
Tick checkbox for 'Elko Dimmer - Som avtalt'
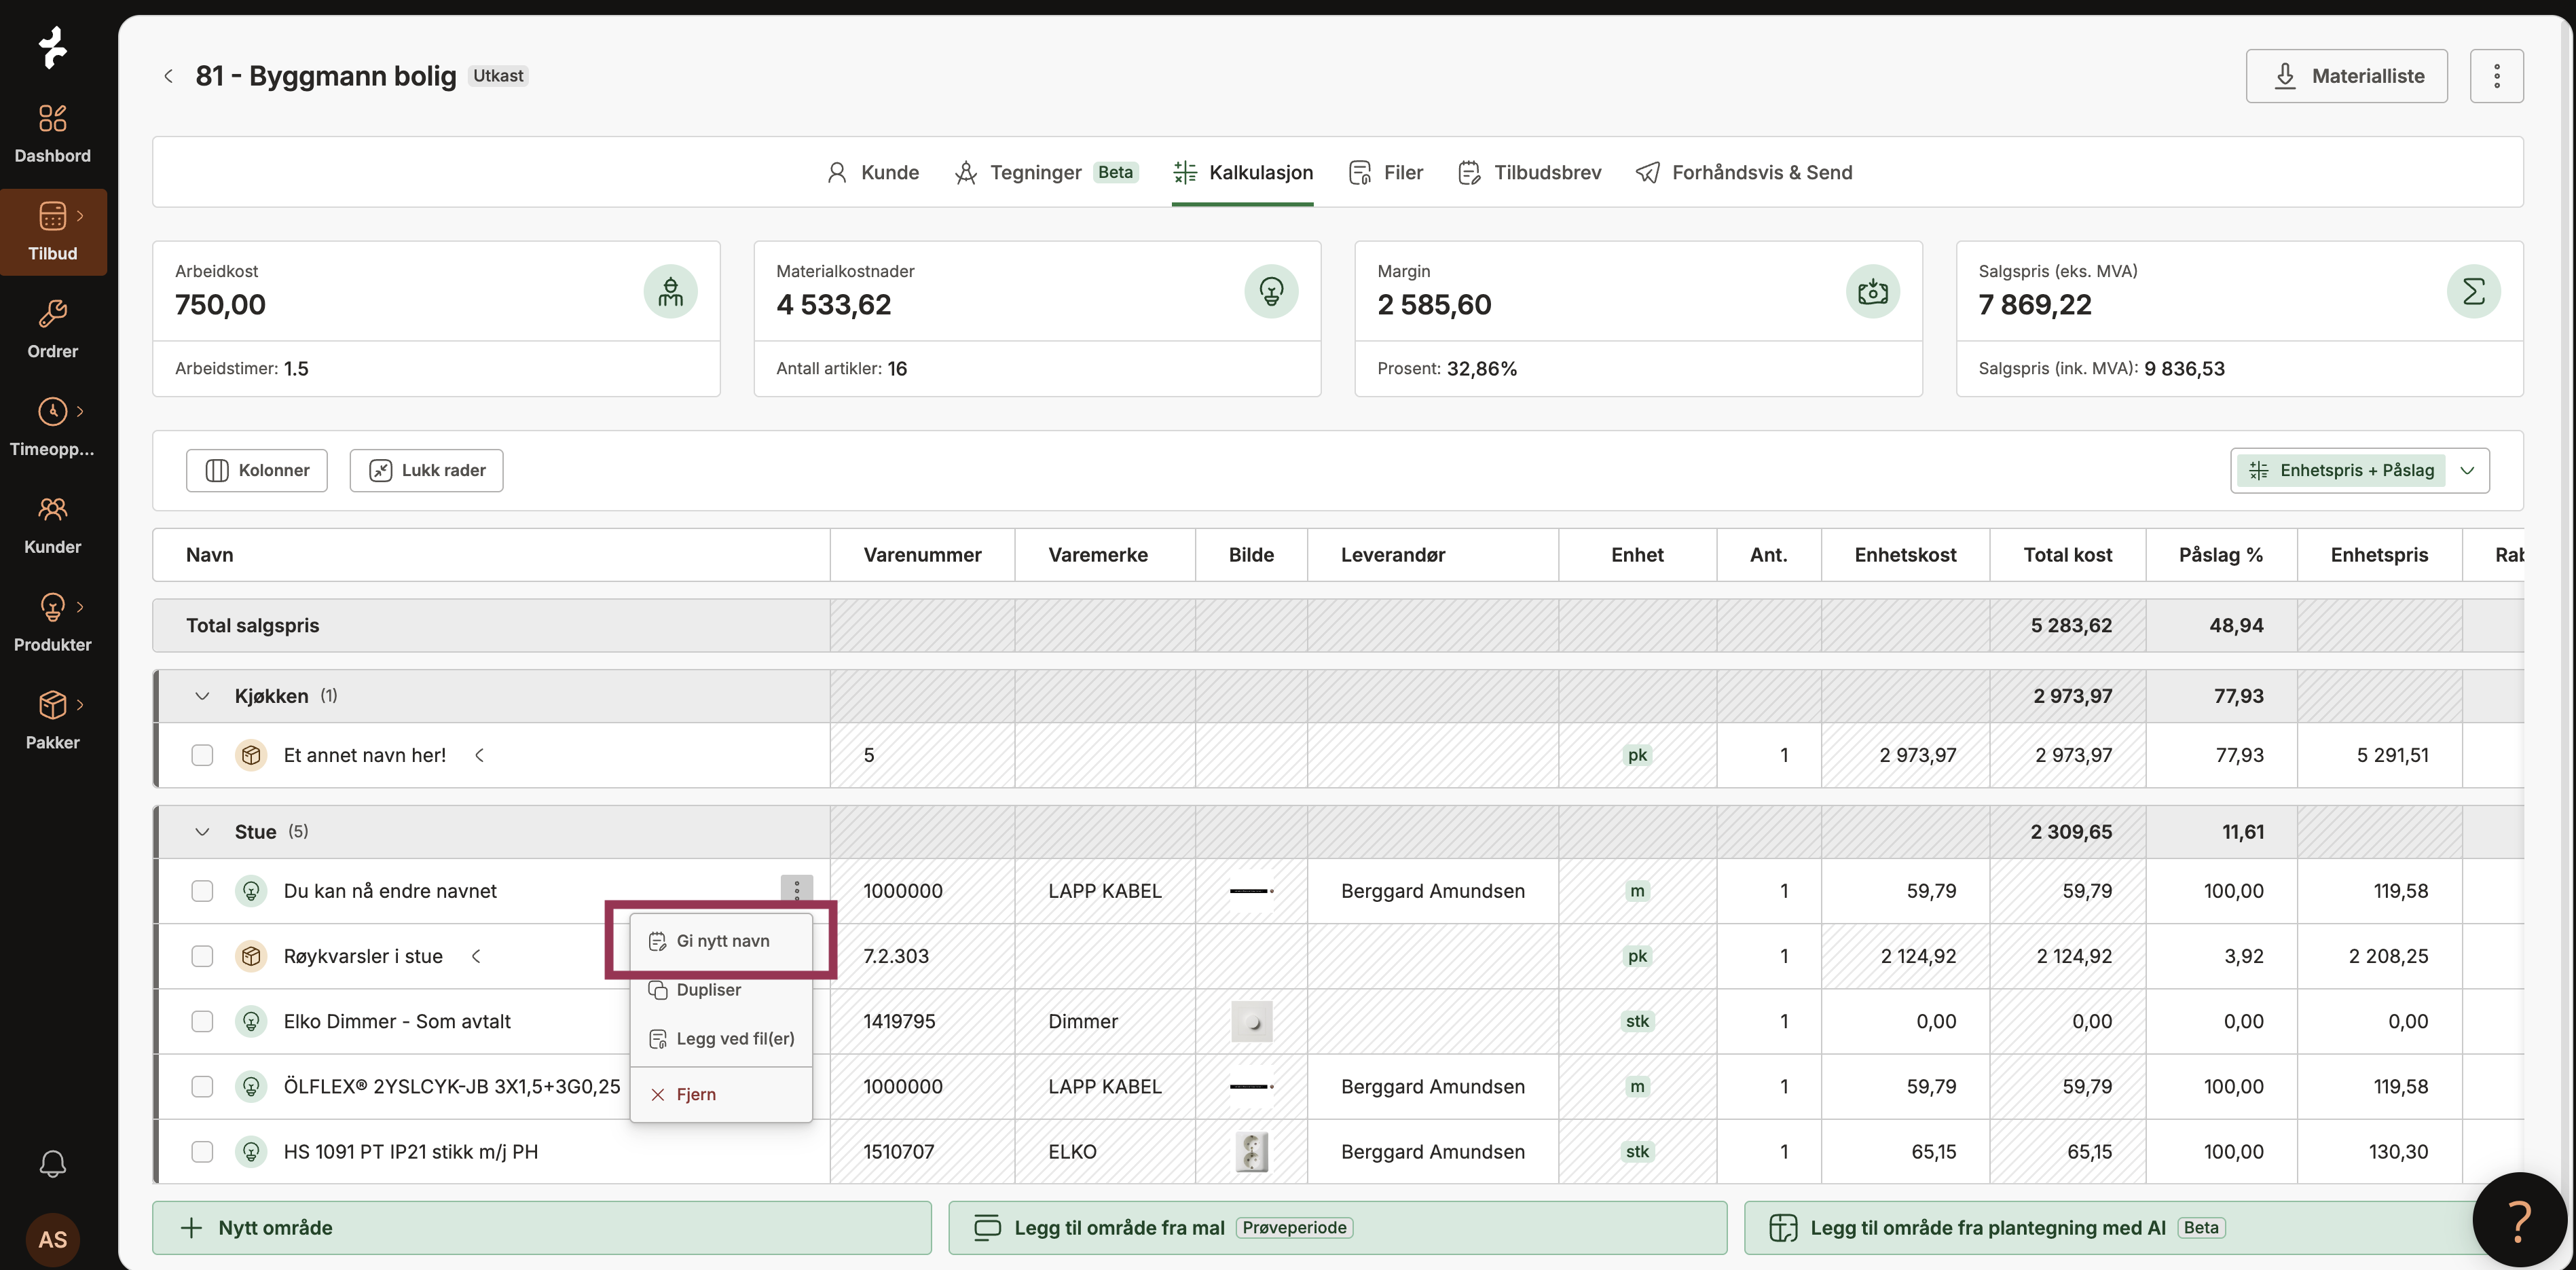tap(202, 1021)
